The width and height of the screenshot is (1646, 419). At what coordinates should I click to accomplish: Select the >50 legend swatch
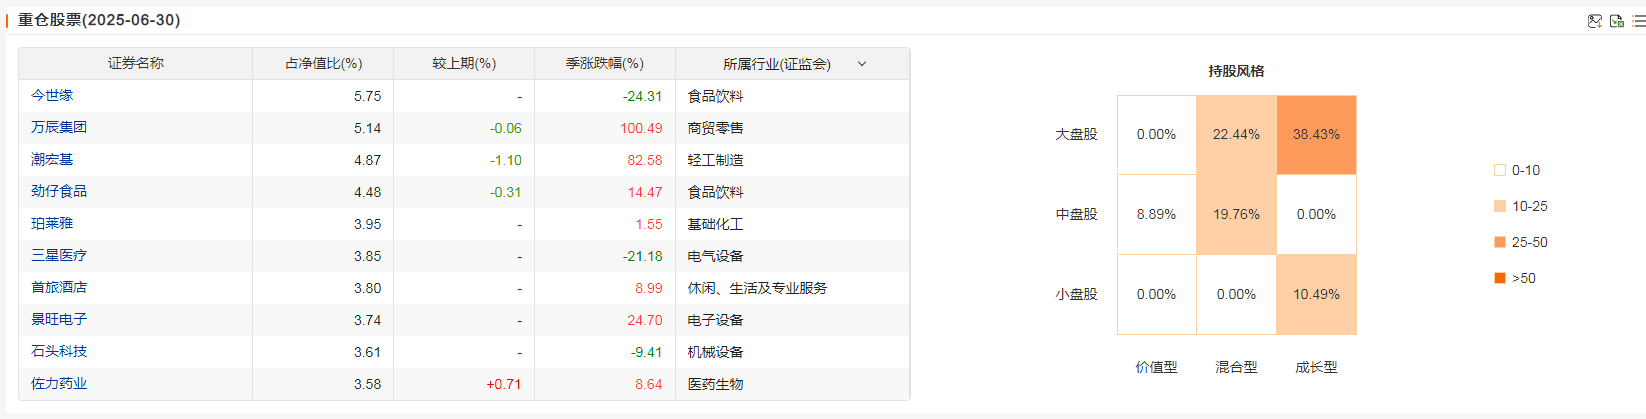[x=1499, y=278]
